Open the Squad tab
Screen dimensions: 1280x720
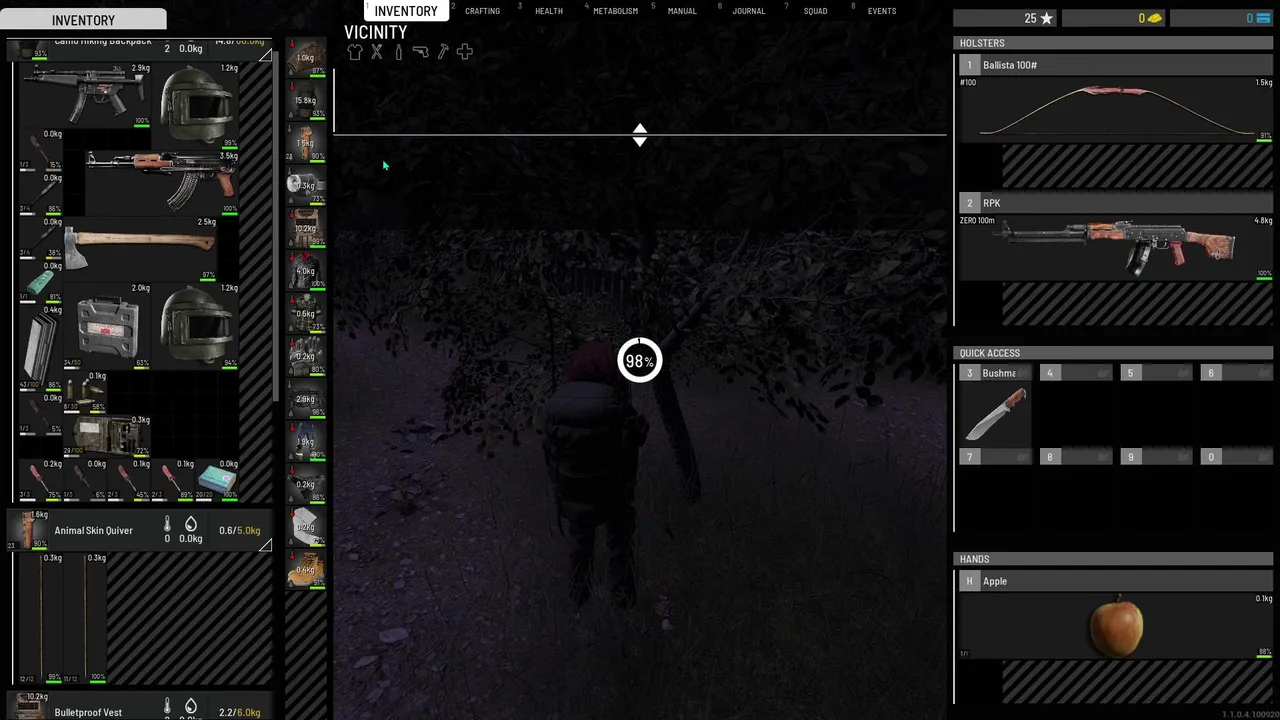coord(815,11)
